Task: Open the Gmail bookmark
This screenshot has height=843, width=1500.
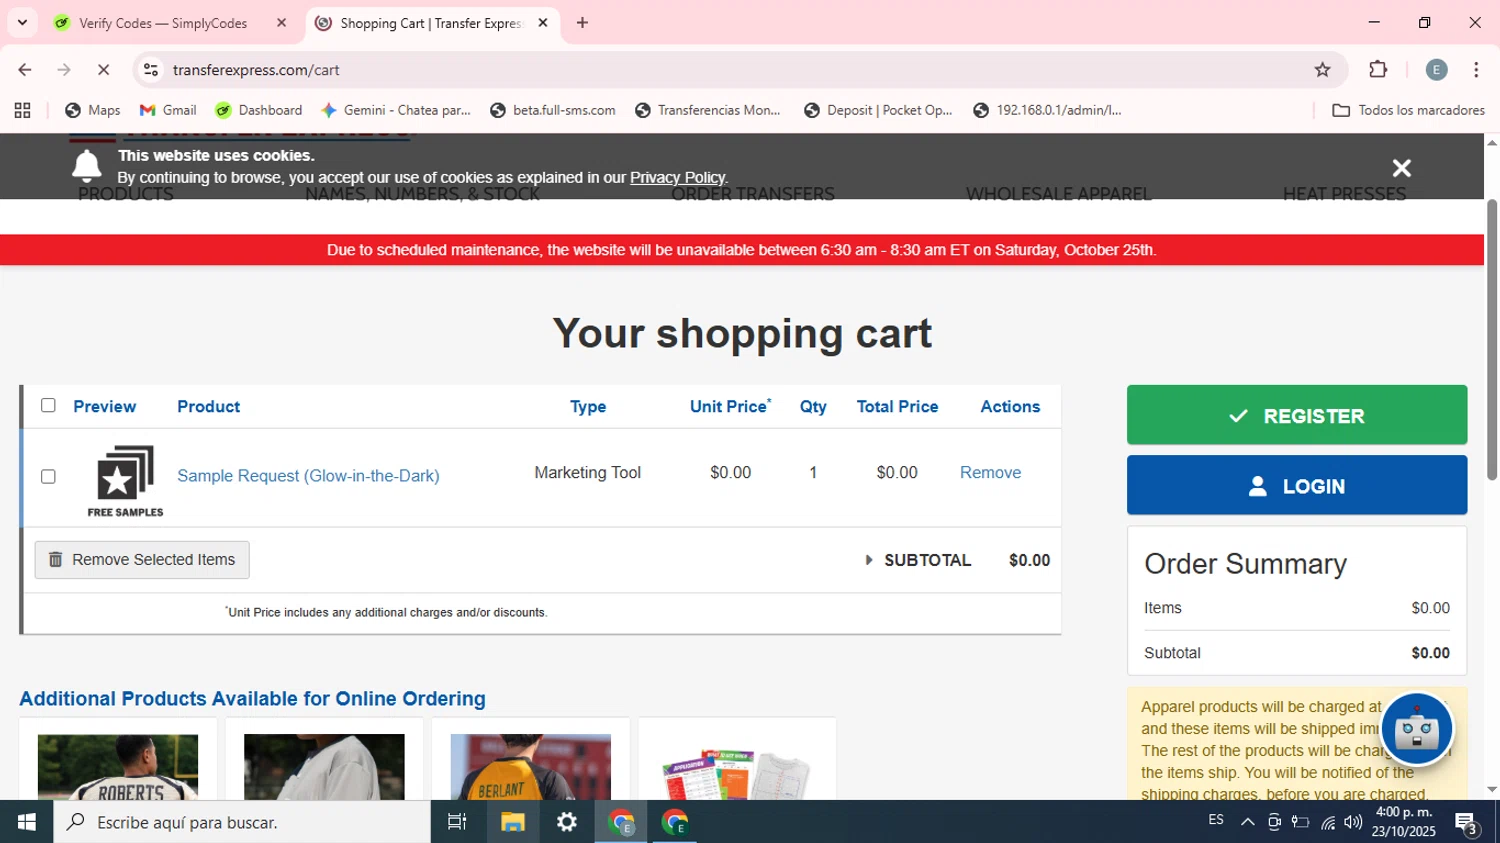Action: point(168,110)
